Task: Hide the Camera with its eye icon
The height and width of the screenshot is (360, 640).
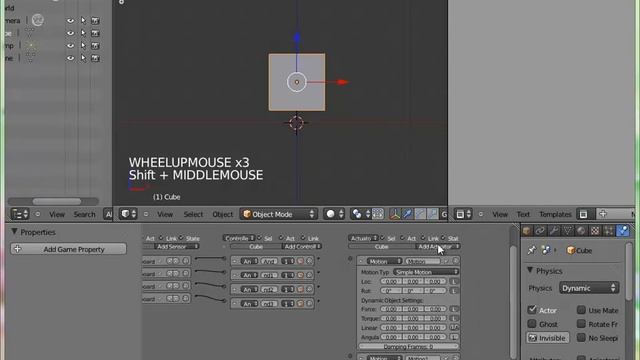Action: click(71, 20)
